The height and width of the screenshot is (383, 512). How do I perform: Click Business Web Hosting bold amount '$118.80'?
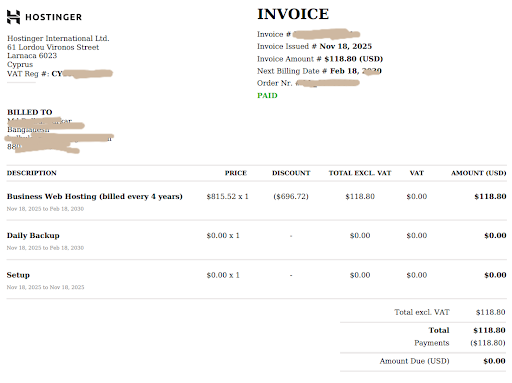point(490,196)
